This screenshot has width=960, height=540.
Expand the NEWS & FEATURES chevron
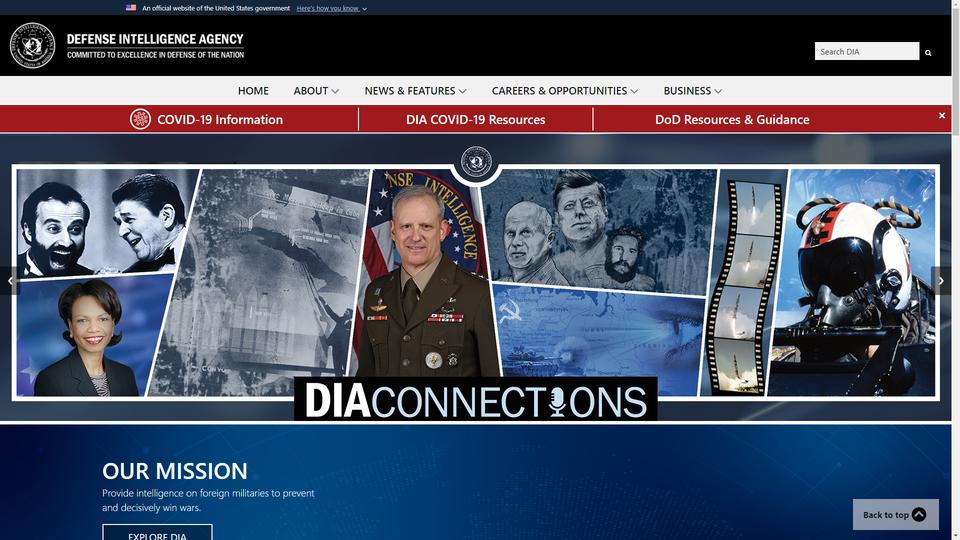tap(462, 91)
